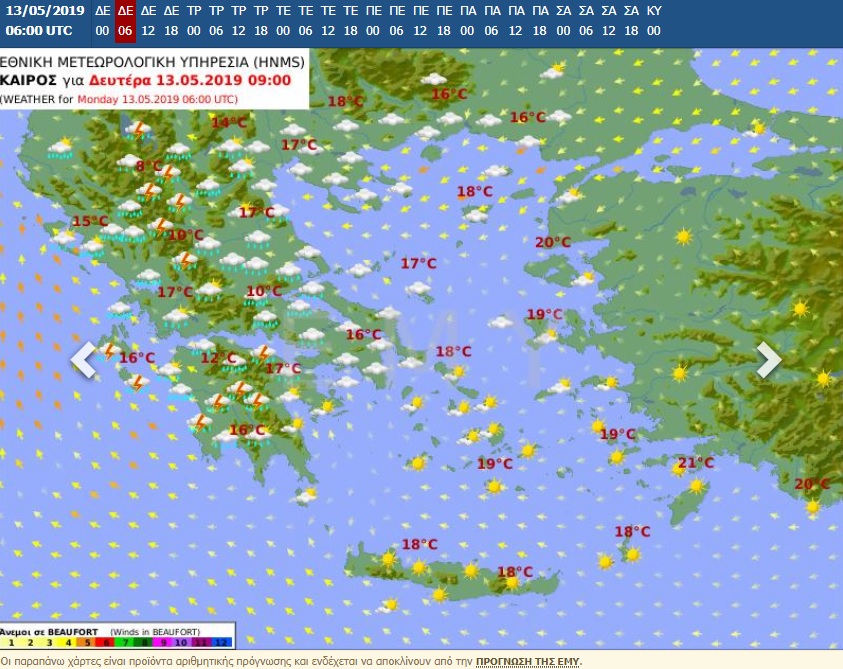
Task: Click purple Beaufort legend swatch 10
Action: click(181, 643)
